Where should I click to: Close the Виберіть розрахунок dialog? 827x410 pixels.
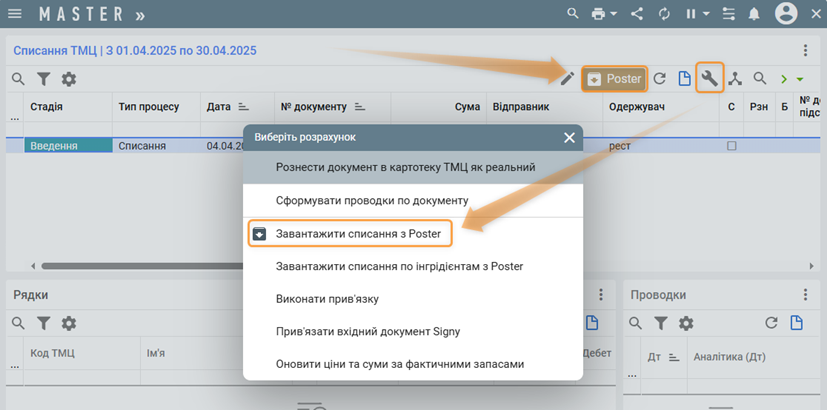click(x=569, y=138)
